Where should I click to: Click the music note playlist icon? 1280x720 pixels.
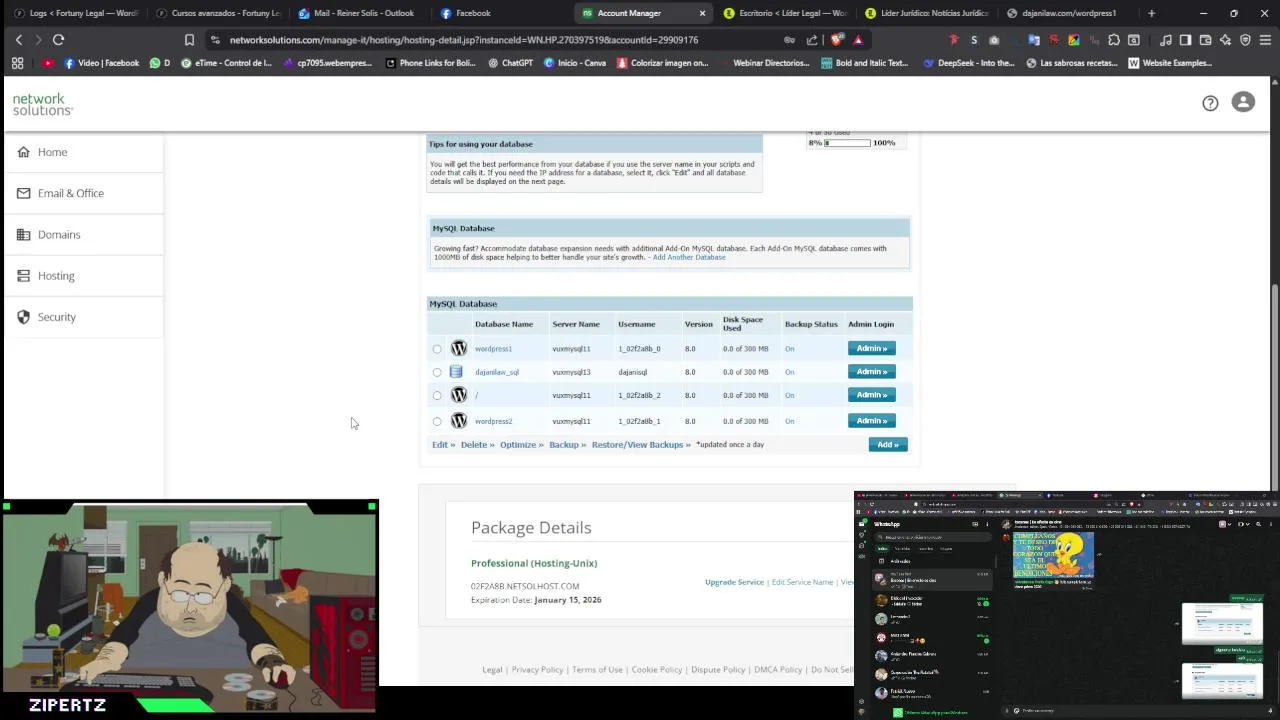click(x=1166, y=40)
